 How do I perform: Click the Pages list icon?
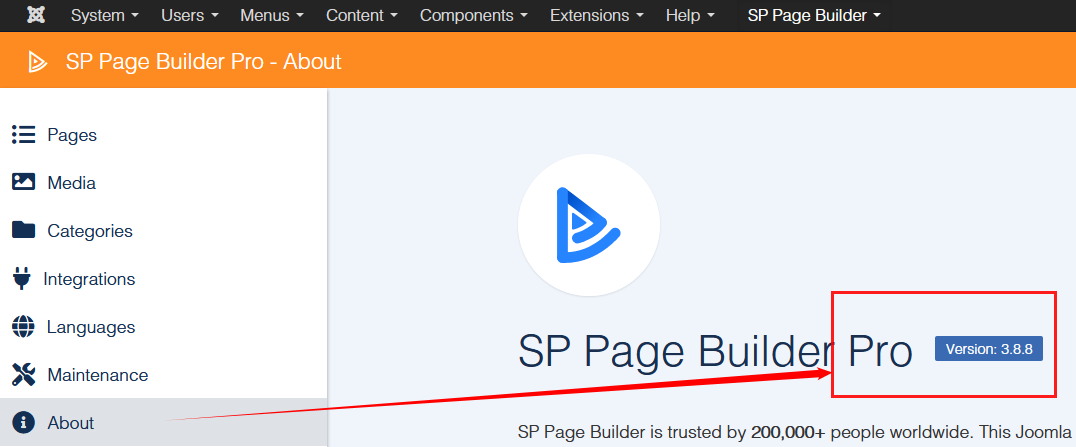pyautogui.click(x=23, y=135)
